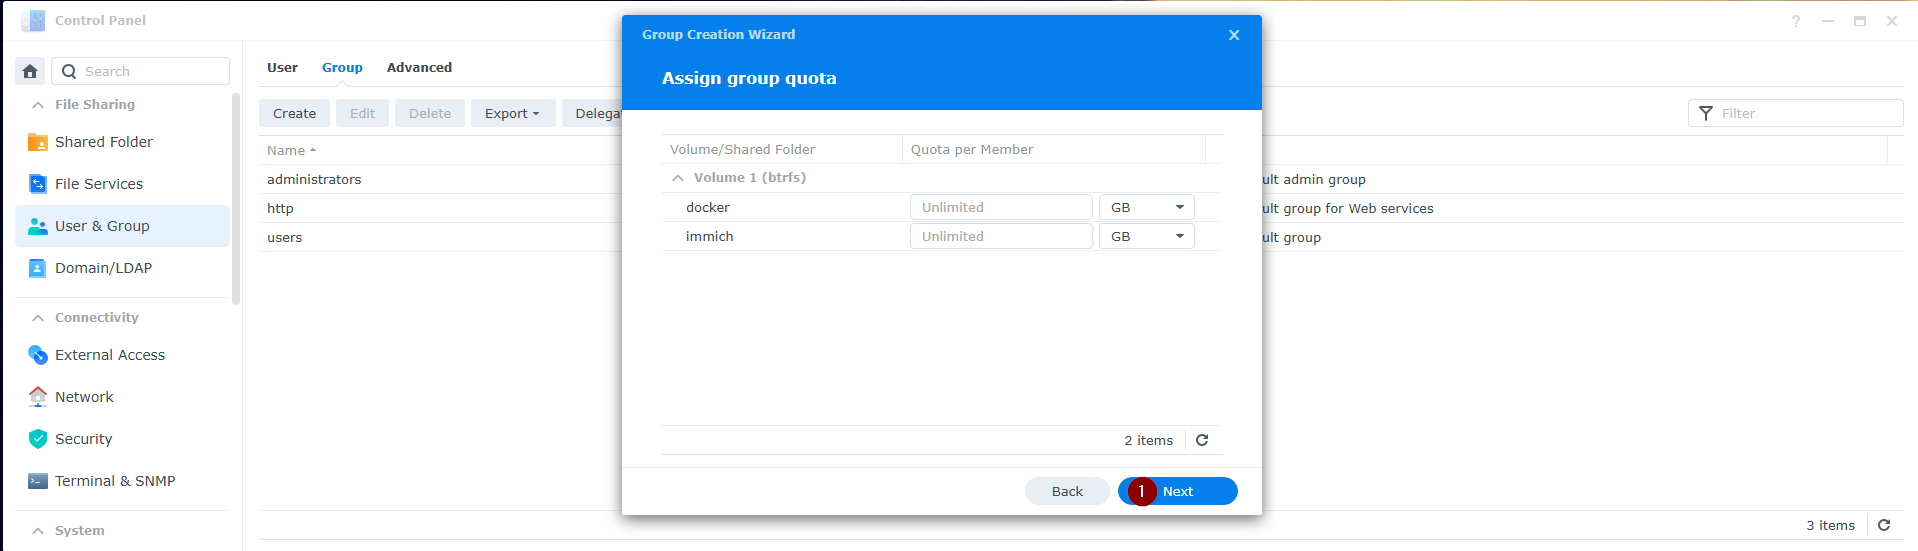Open File Services panel
Screen dimensions: 1918x551
coord(98,184)
